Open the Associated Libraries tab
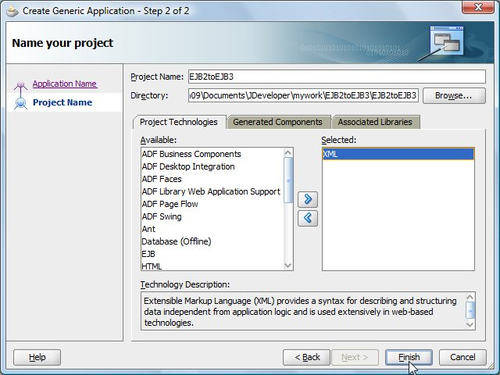The width and height of the screenshot is (500, 375). click(375, 122)
